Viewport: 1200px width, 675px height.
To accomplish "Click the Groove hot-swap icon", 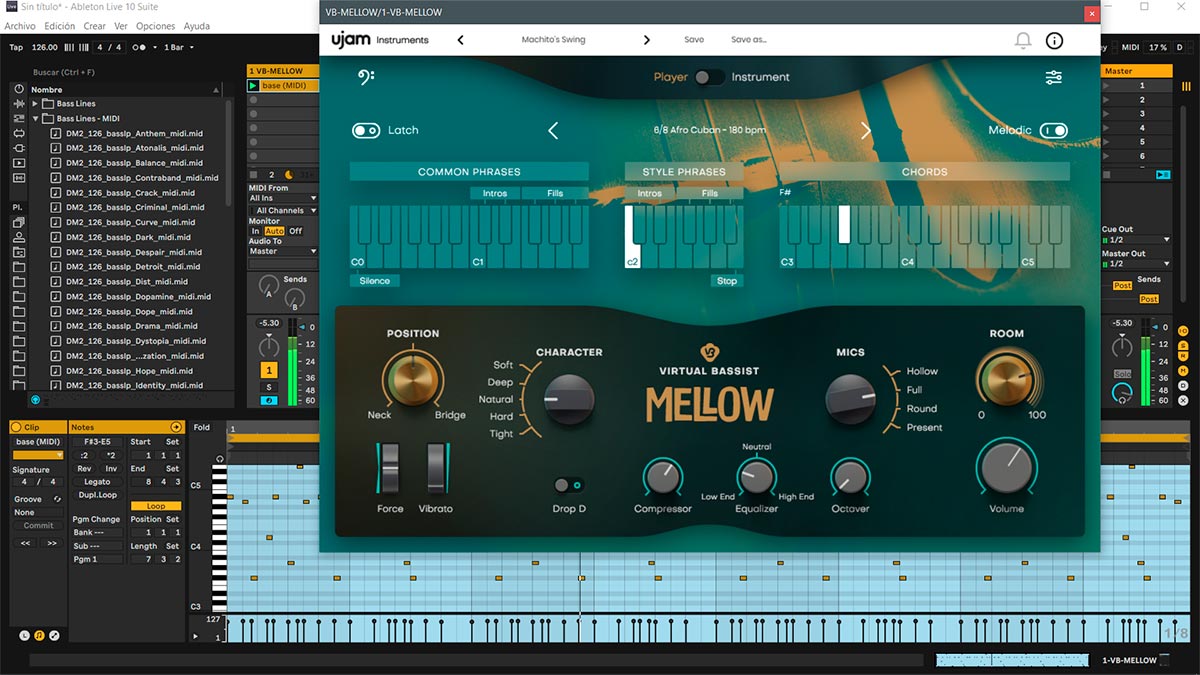I will (x=56, y=499).
